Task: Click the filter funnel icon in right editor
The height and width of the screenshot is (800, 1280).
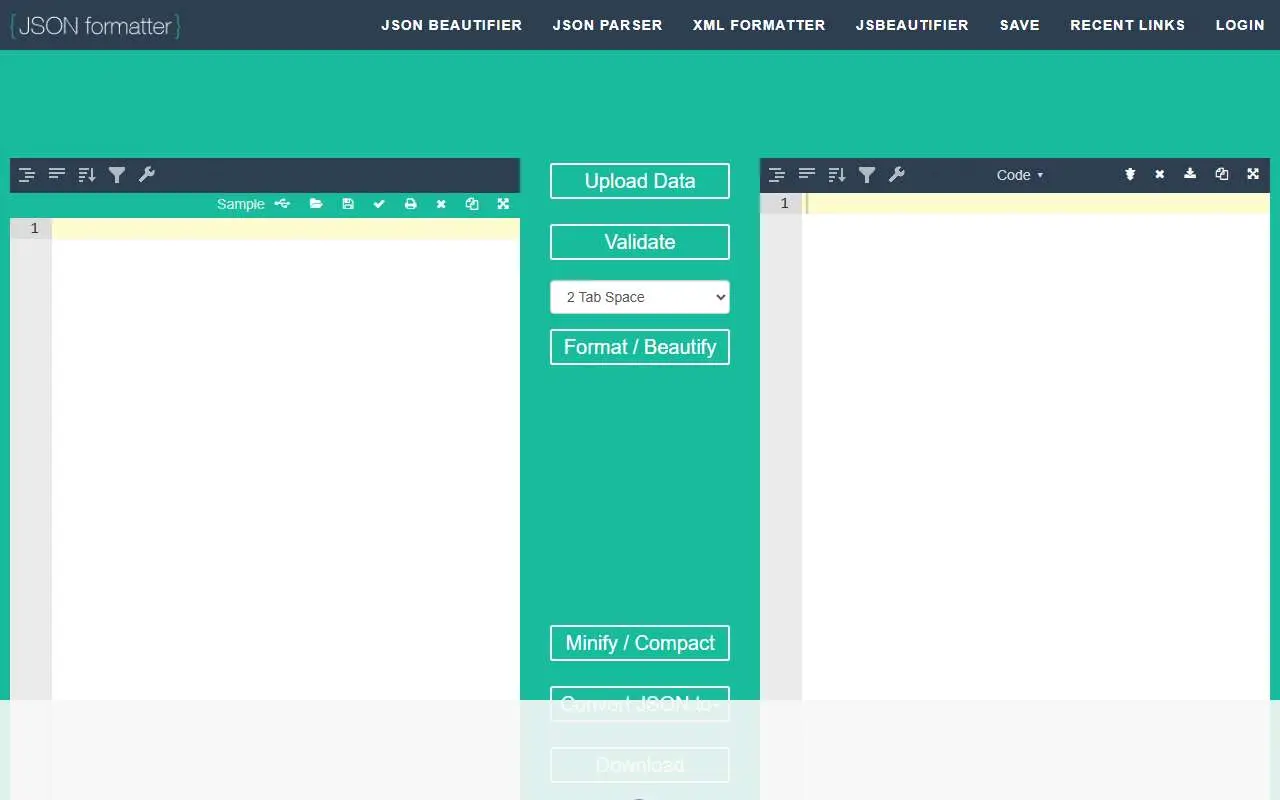Action: pyautogui.click(x=867, y=175)
